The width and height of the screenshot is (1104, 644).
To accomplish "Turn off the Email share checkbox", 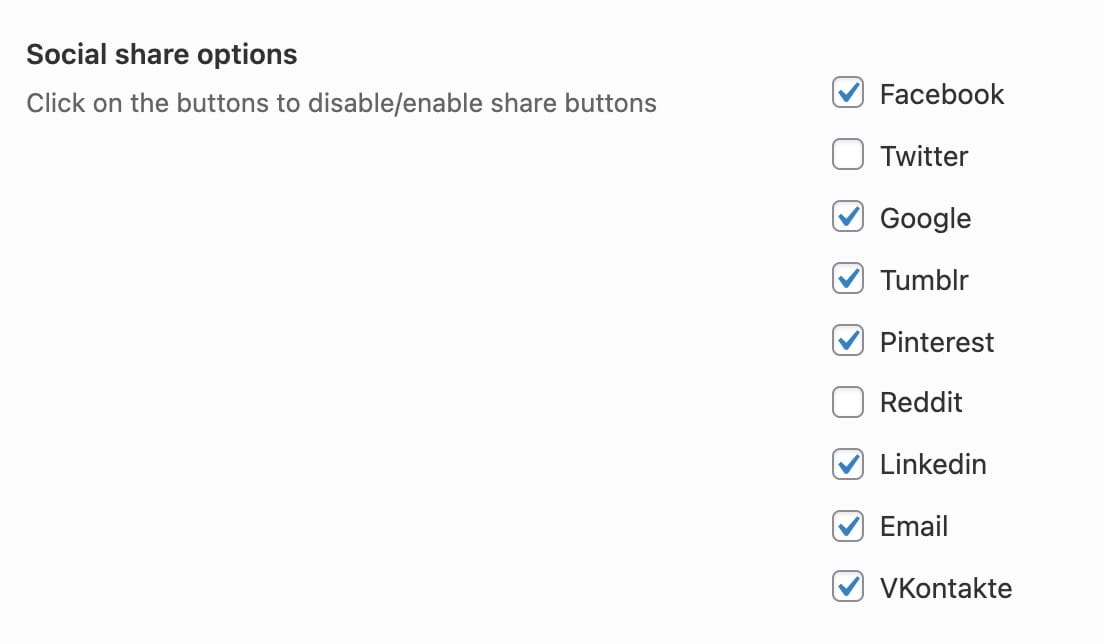I will click(848, 526).
